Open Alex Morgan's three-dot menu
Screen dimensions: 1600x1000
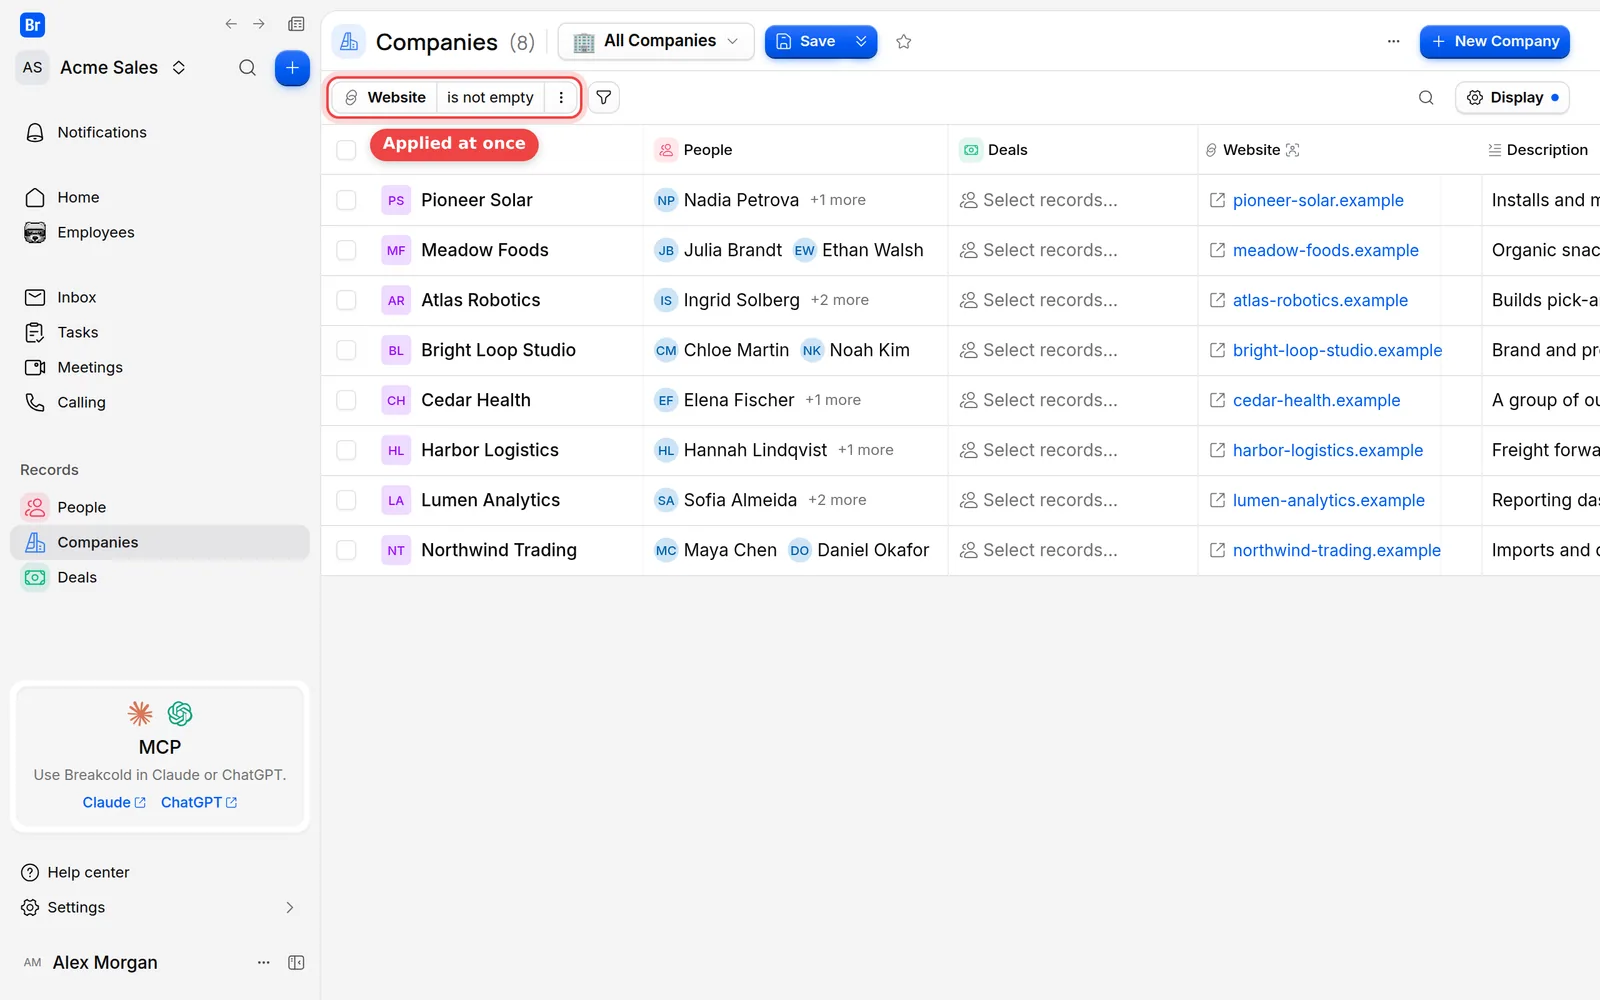click(264, 963)
